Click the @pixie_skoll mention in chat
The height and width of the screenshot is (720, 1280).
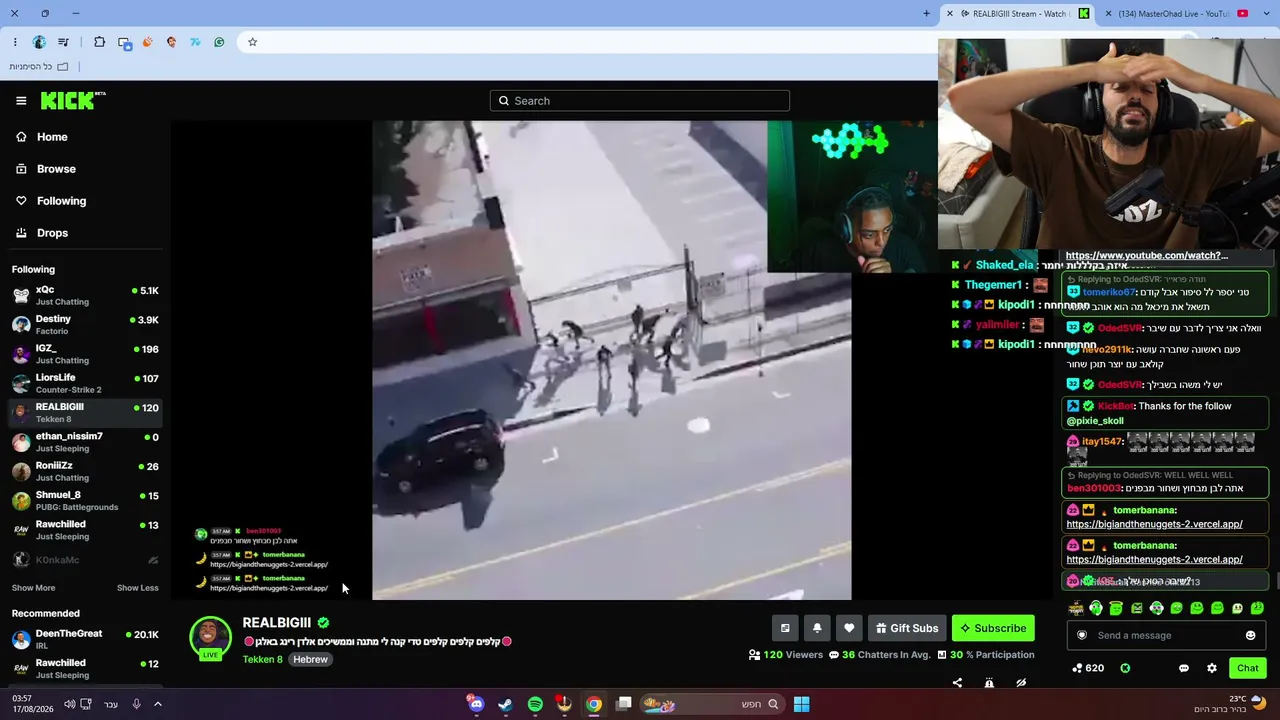(1095, 421)
